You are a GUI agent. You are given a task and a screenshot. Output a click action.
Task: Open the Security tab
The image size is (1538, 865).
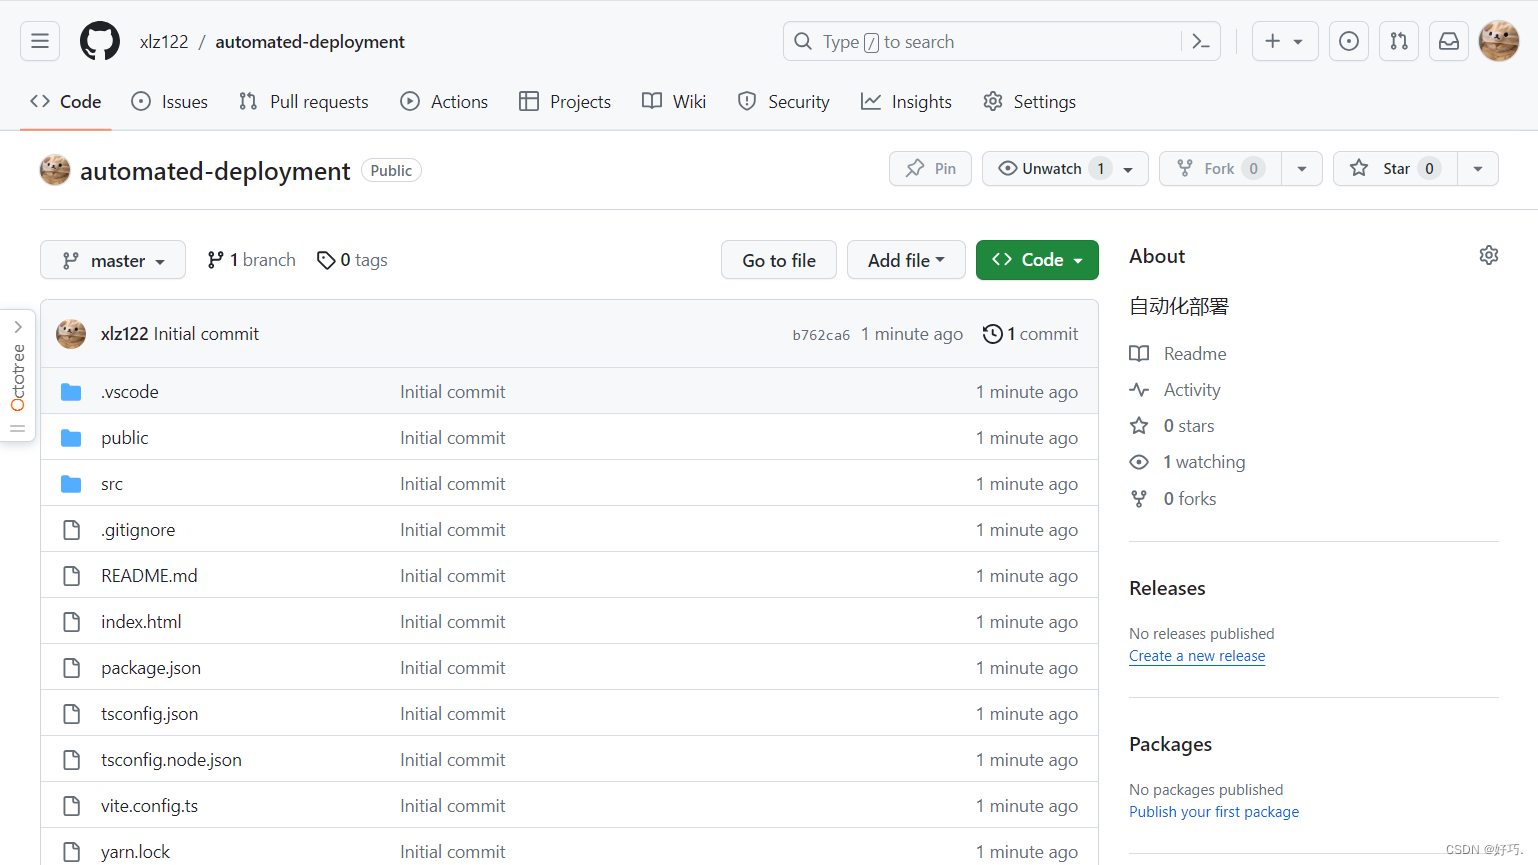pos(784,102)
